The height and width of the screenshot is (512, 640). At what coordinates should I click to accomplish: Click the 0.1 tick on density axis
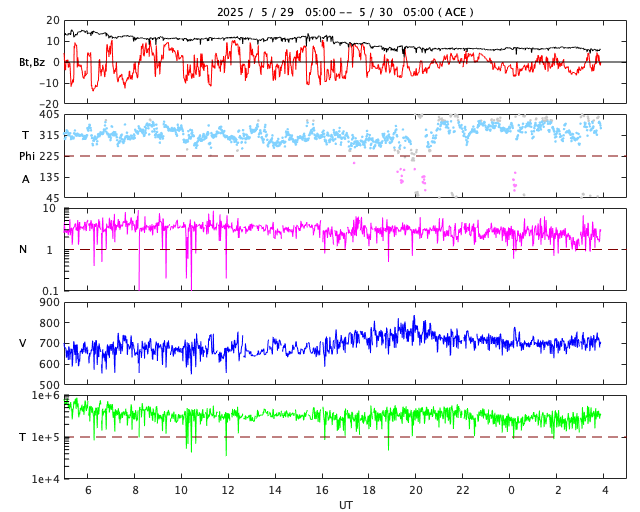50,291
